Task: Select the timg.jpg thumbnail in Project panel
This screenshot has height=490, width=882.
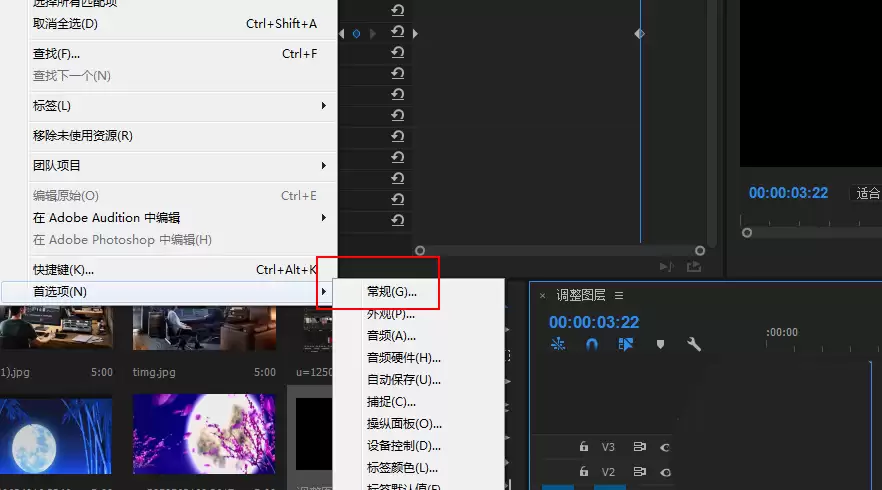Action: pos(204,328)
